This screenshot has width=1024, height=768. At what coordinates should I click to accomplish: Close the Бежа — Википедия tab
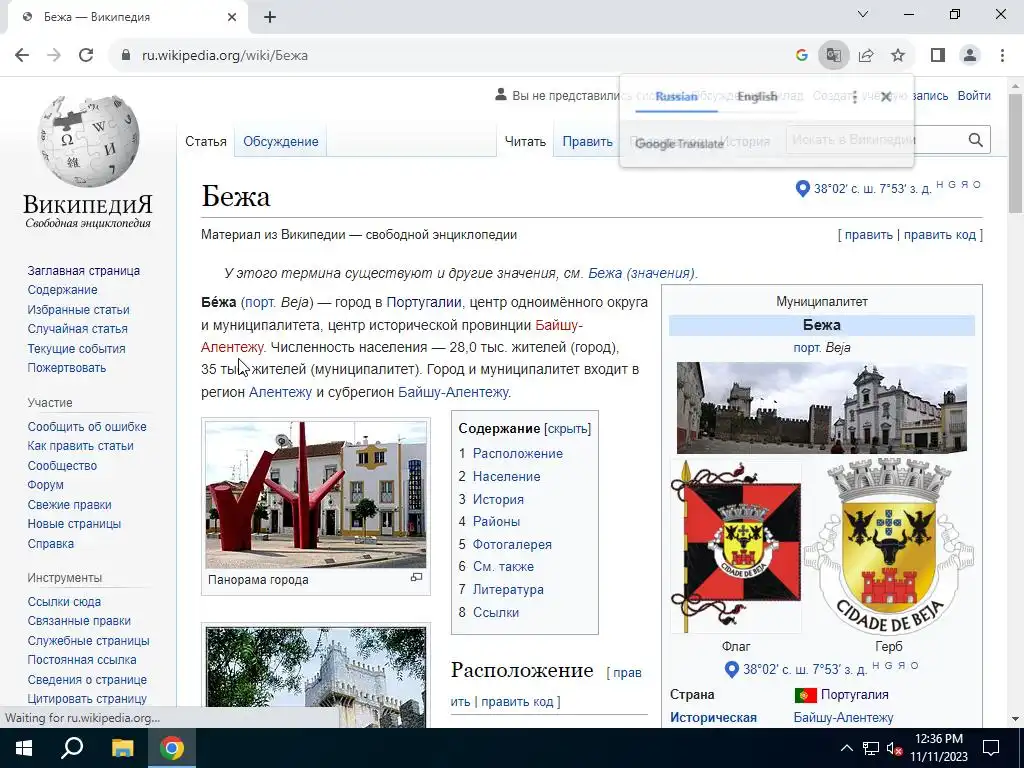pyautogui.click(x=232, y=17)
